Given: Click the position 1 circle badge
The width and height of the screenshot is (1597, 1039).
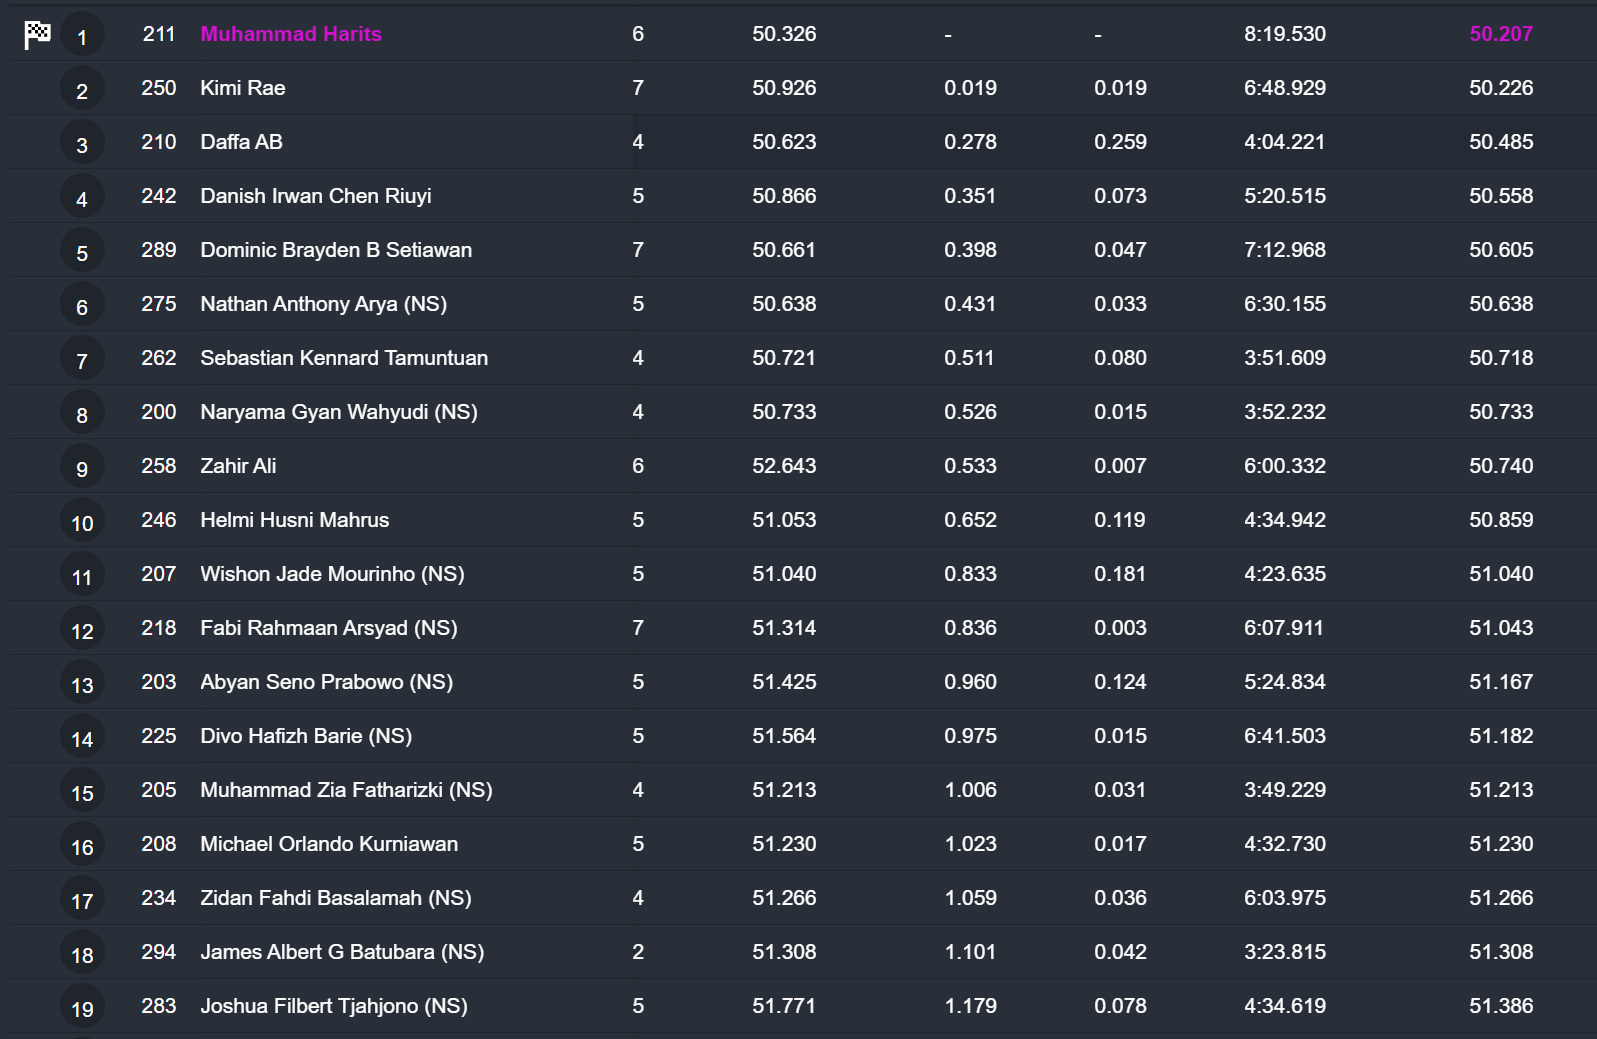Looking at the screenshot, I should click(x=82, y=38).
